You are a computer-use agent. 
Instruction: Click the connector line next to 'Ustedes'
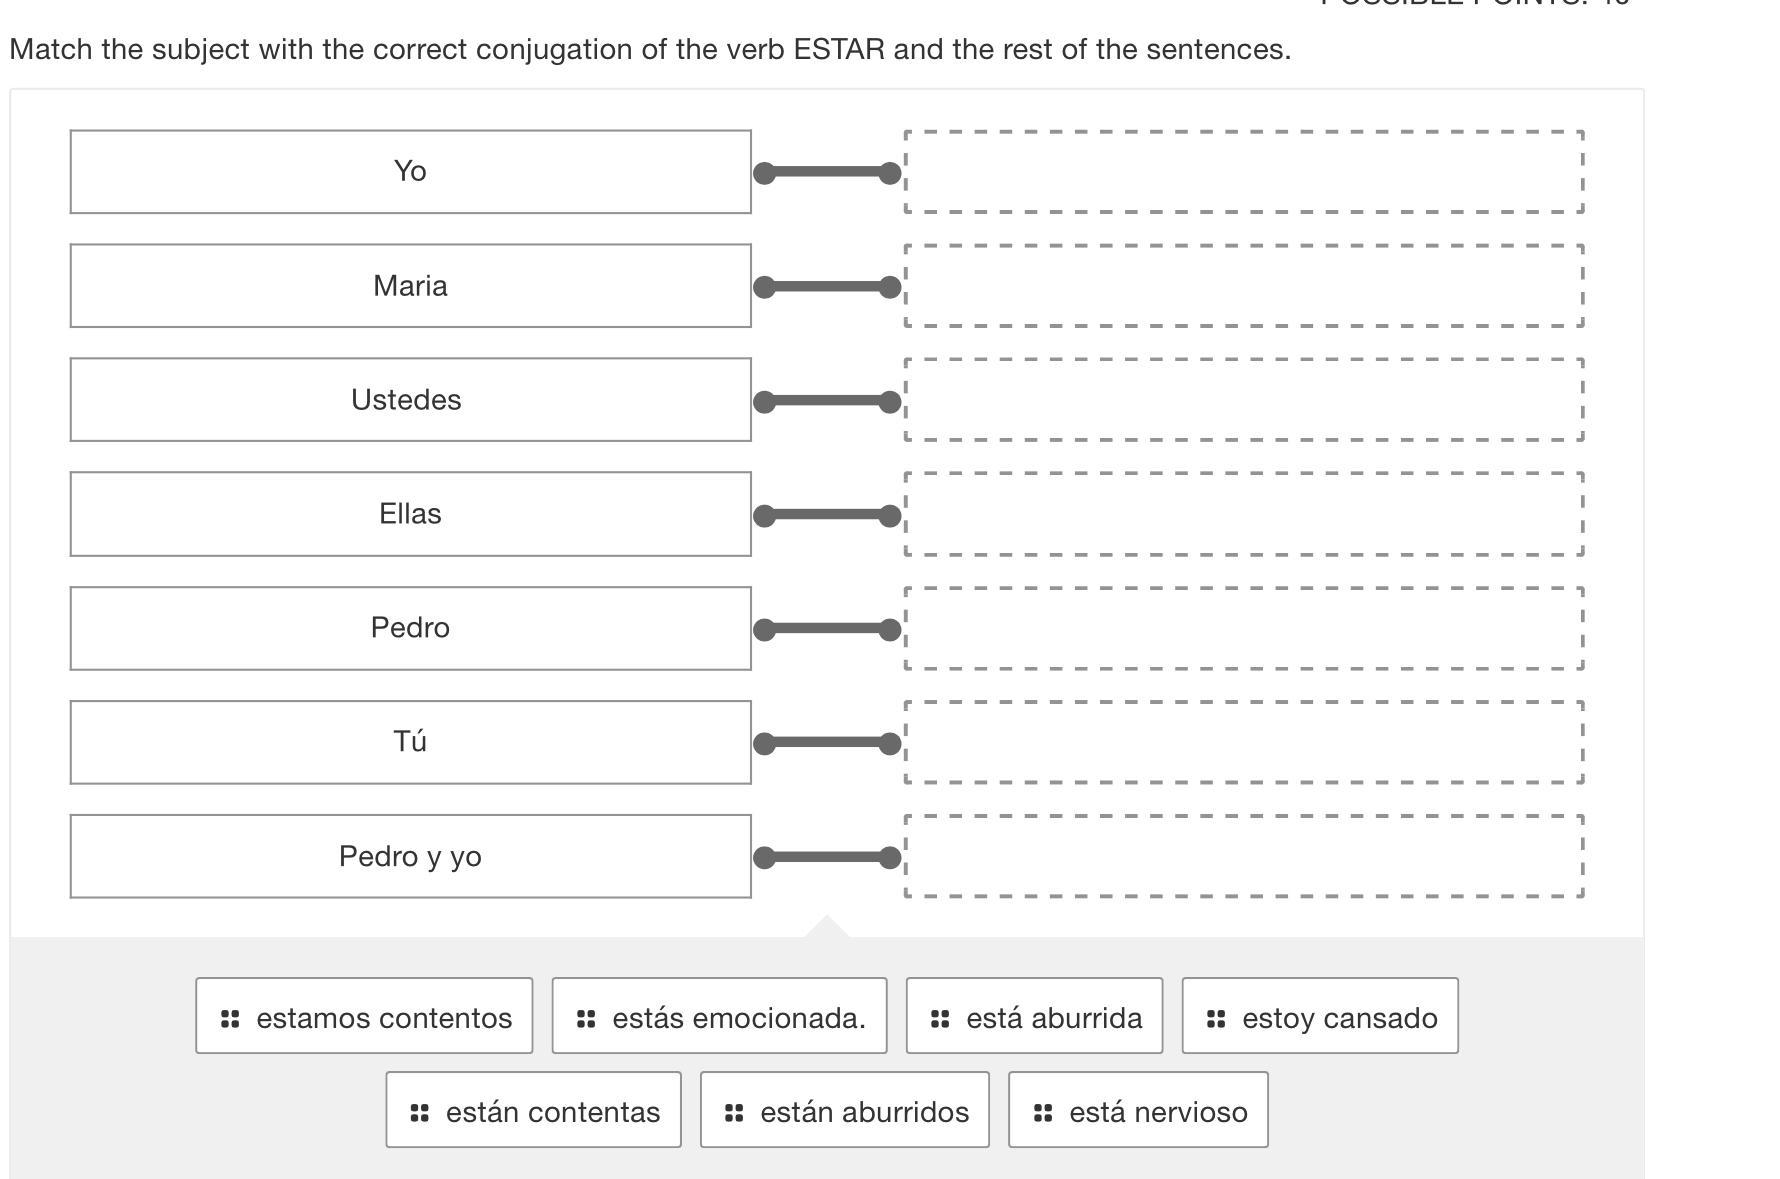pos(827,401)
